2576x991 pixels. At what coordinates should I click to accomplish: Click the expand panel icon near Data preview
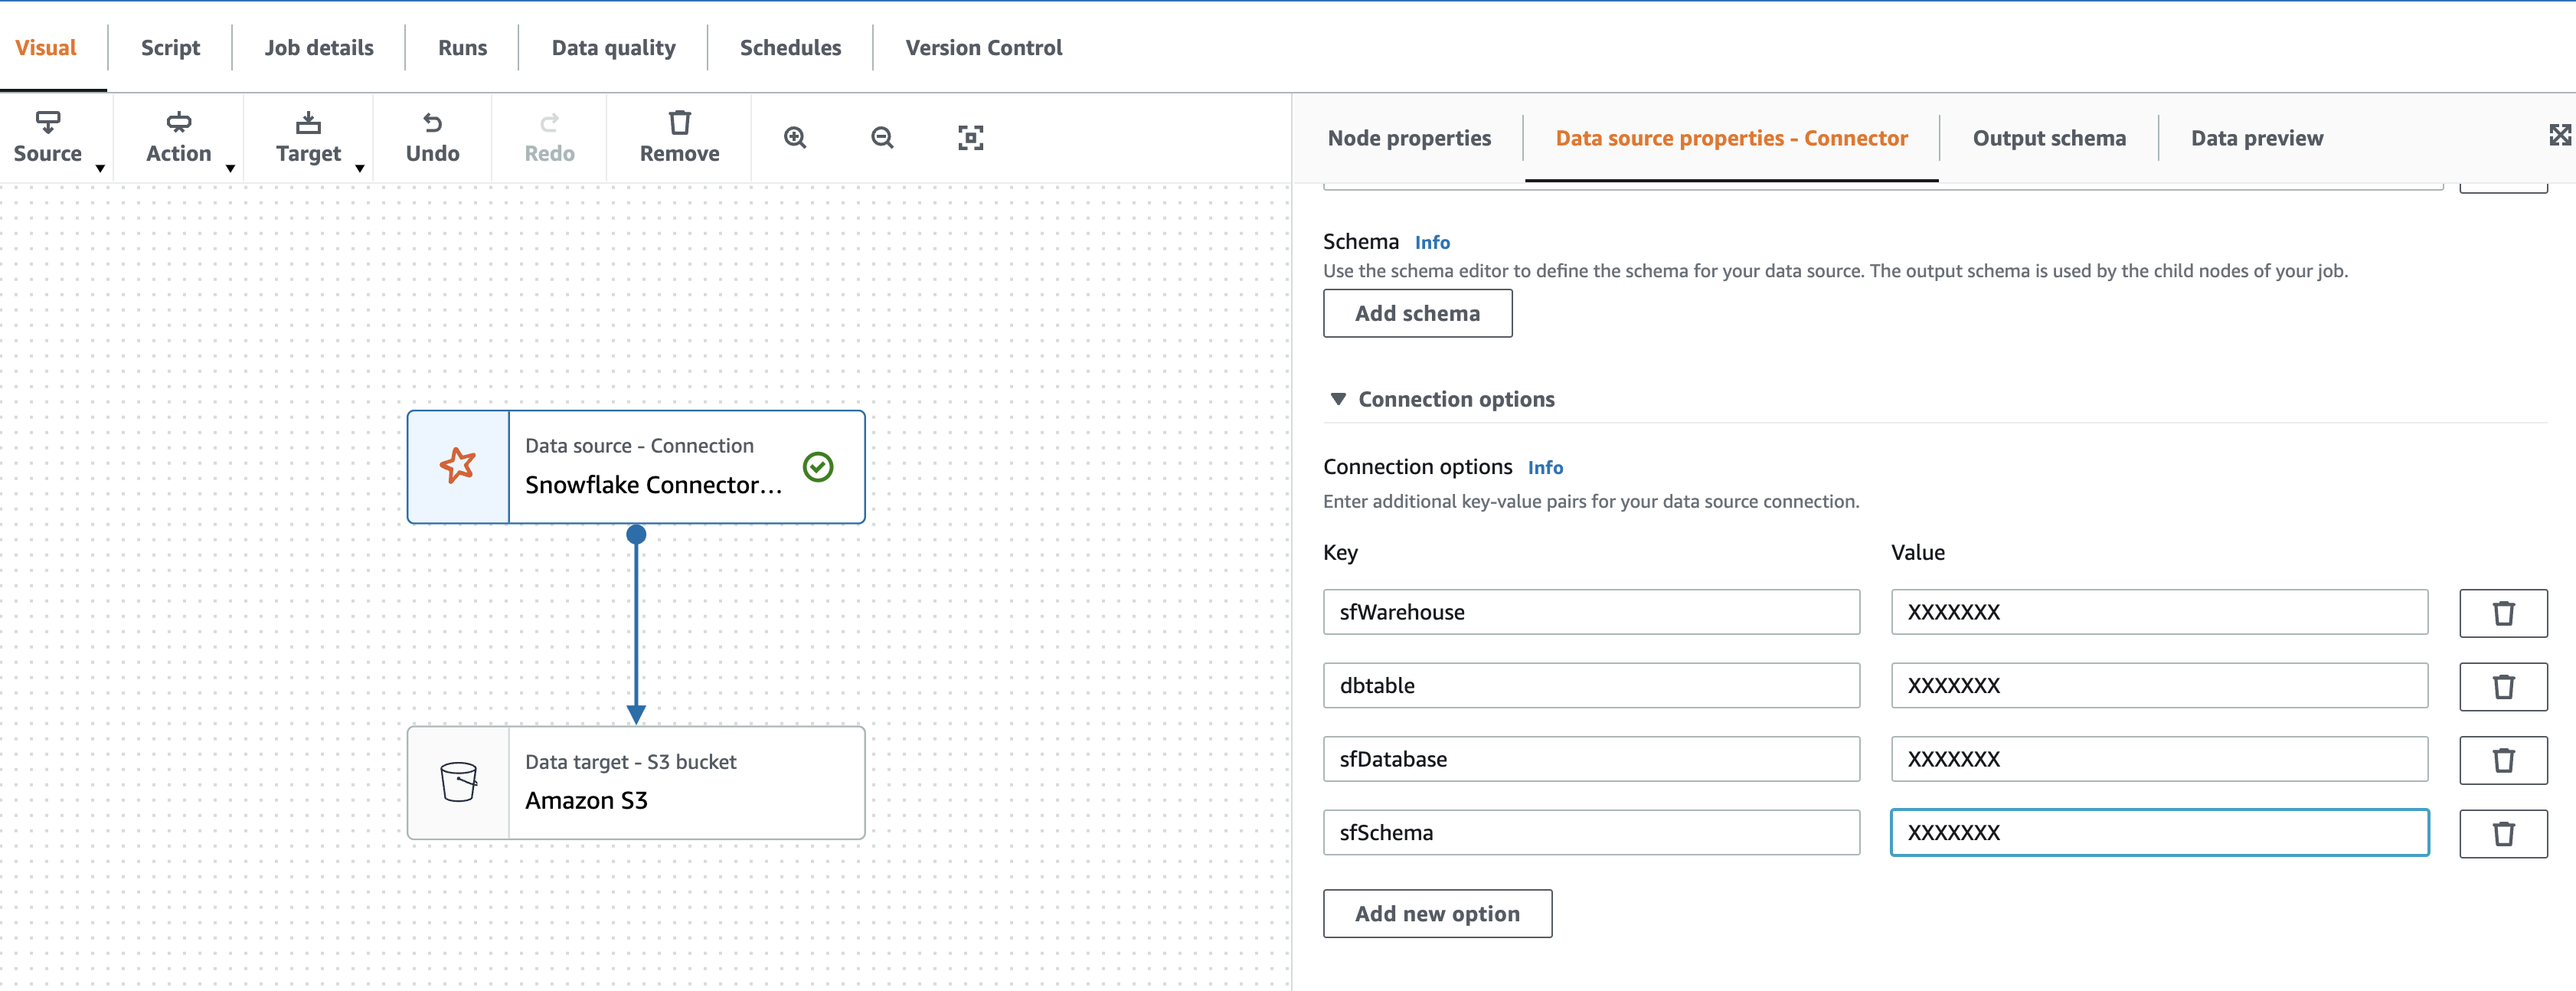[2561, 134]
